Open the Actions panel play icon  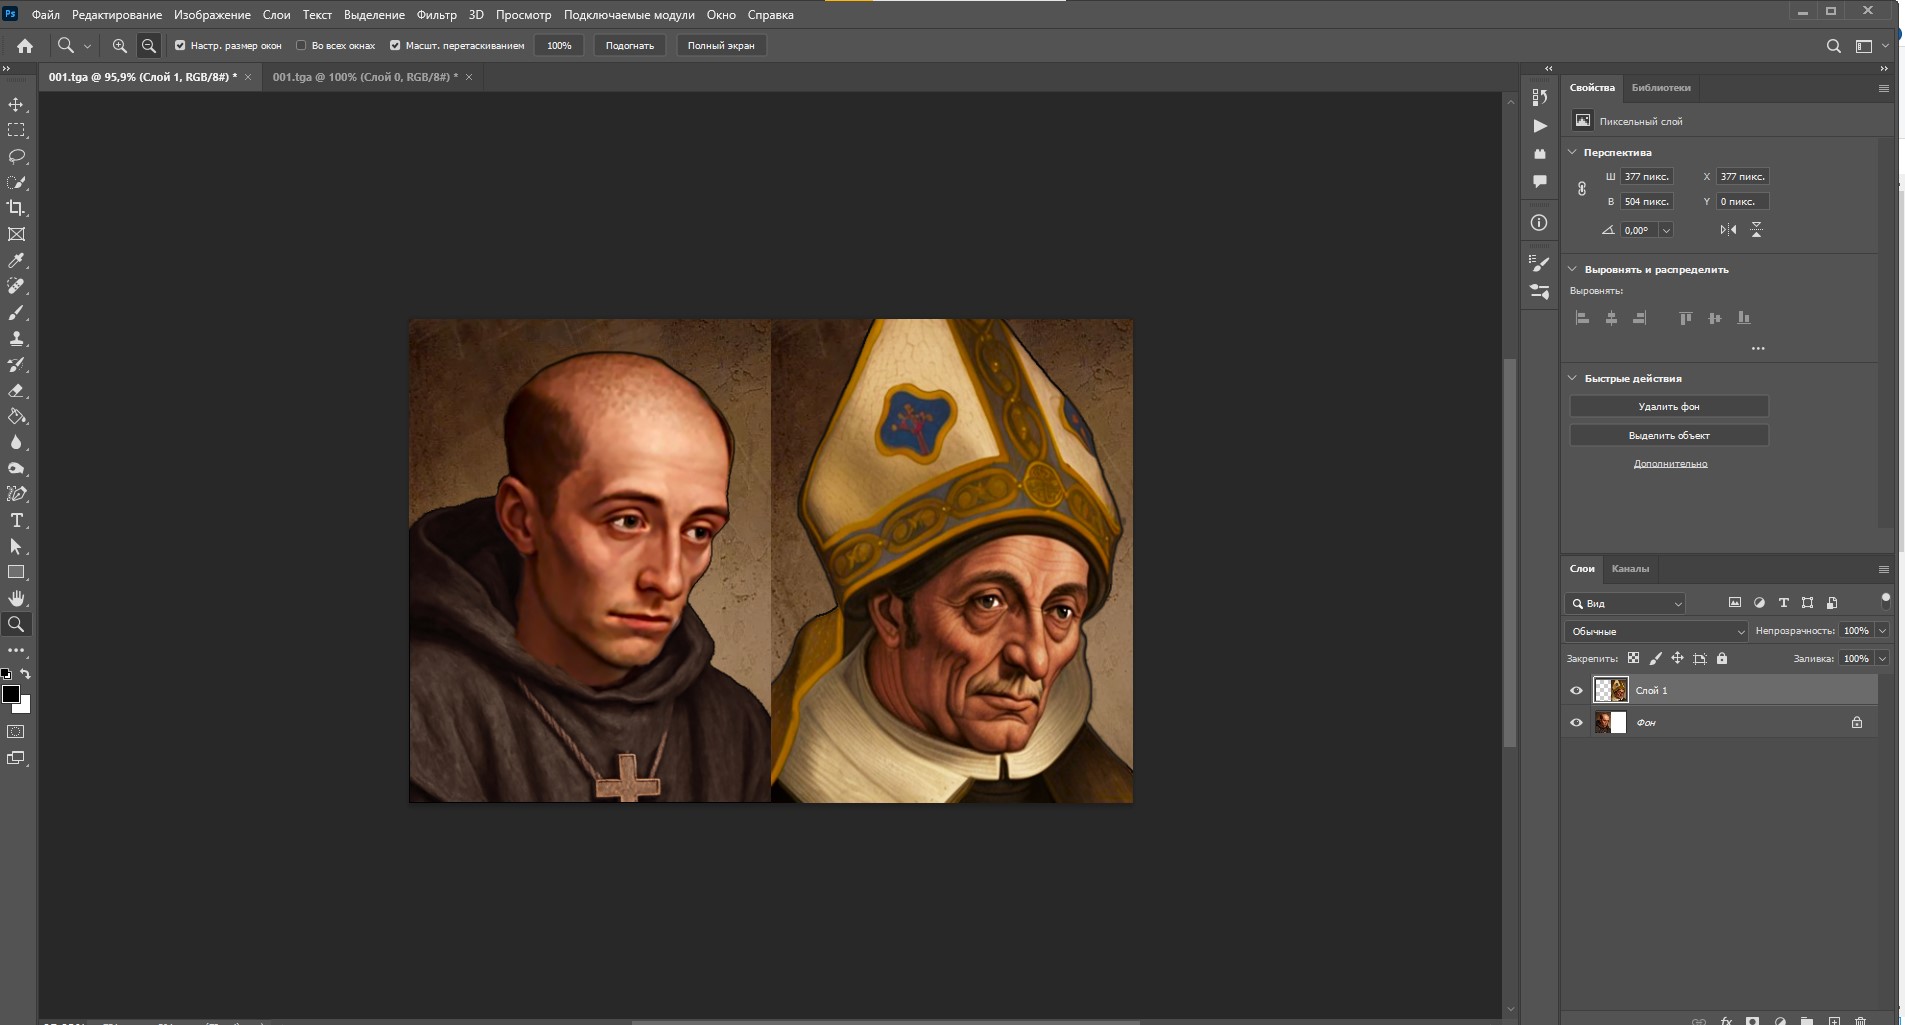click(1539, 126)
